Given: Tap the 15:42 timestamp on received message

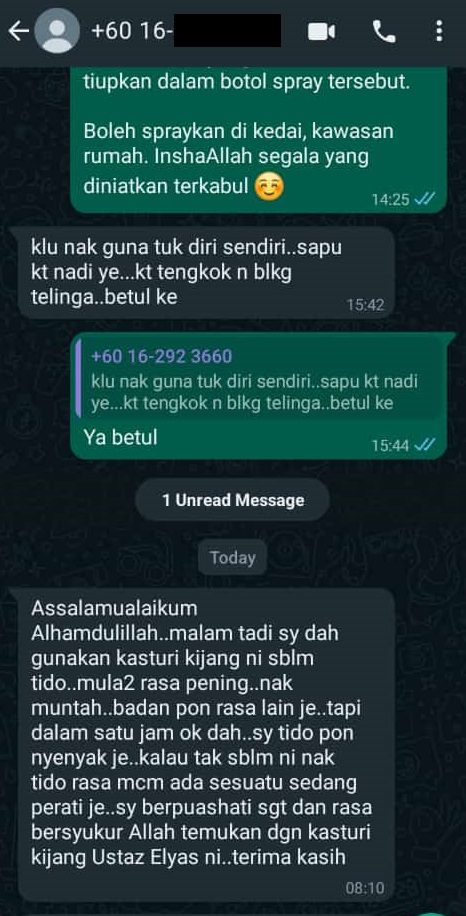Looking at the screenshot, I should click(365, 305).
